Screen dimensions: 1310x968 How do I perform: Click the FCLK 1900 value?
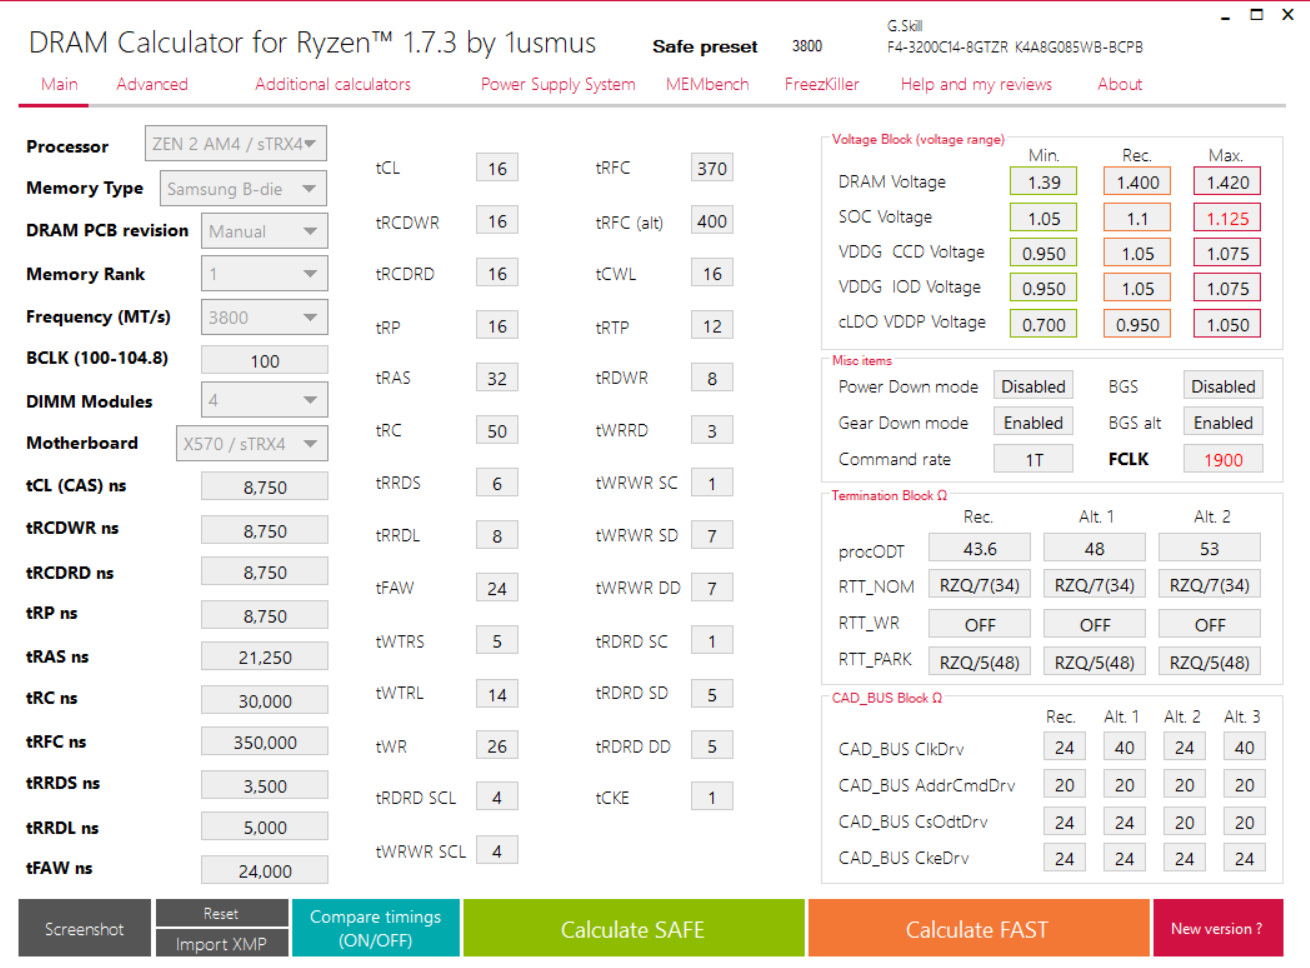tap(1223, 459)
